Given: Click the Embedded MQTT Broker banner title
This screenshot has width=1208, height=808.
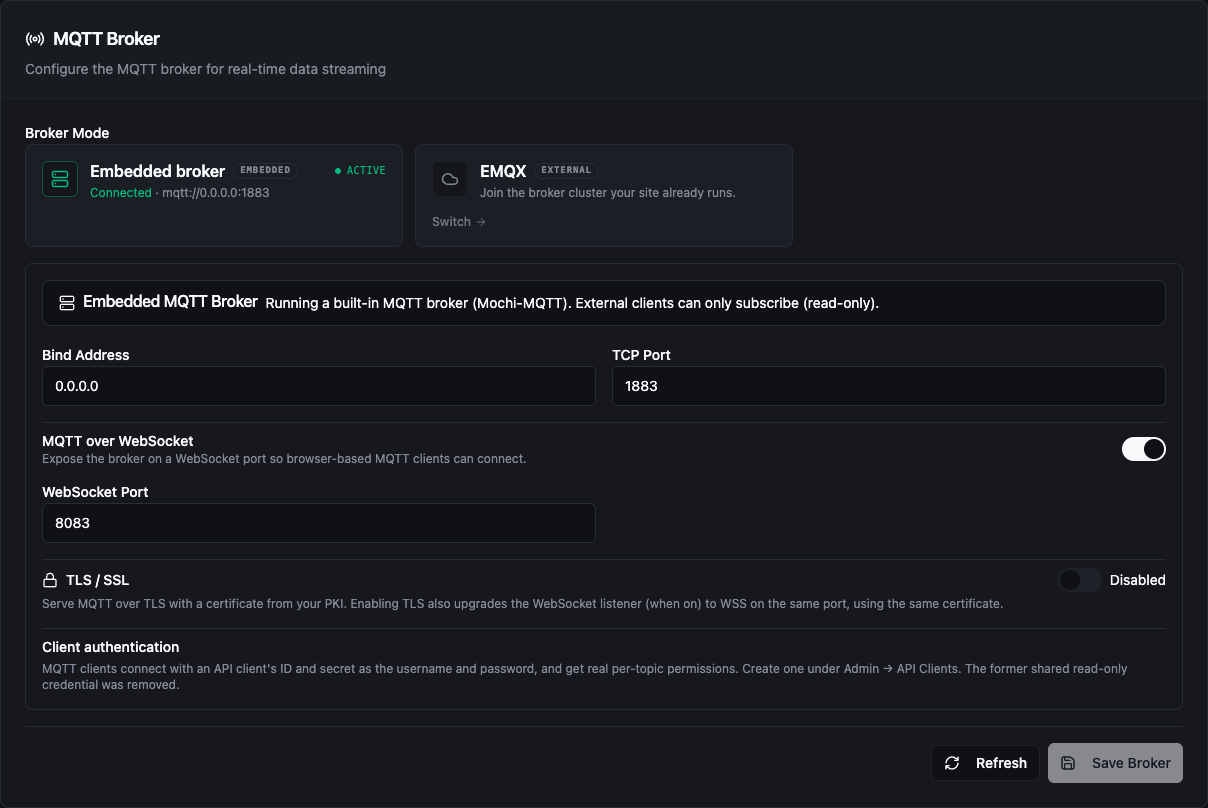Looking at the screenshot, I should pos(170,302).
